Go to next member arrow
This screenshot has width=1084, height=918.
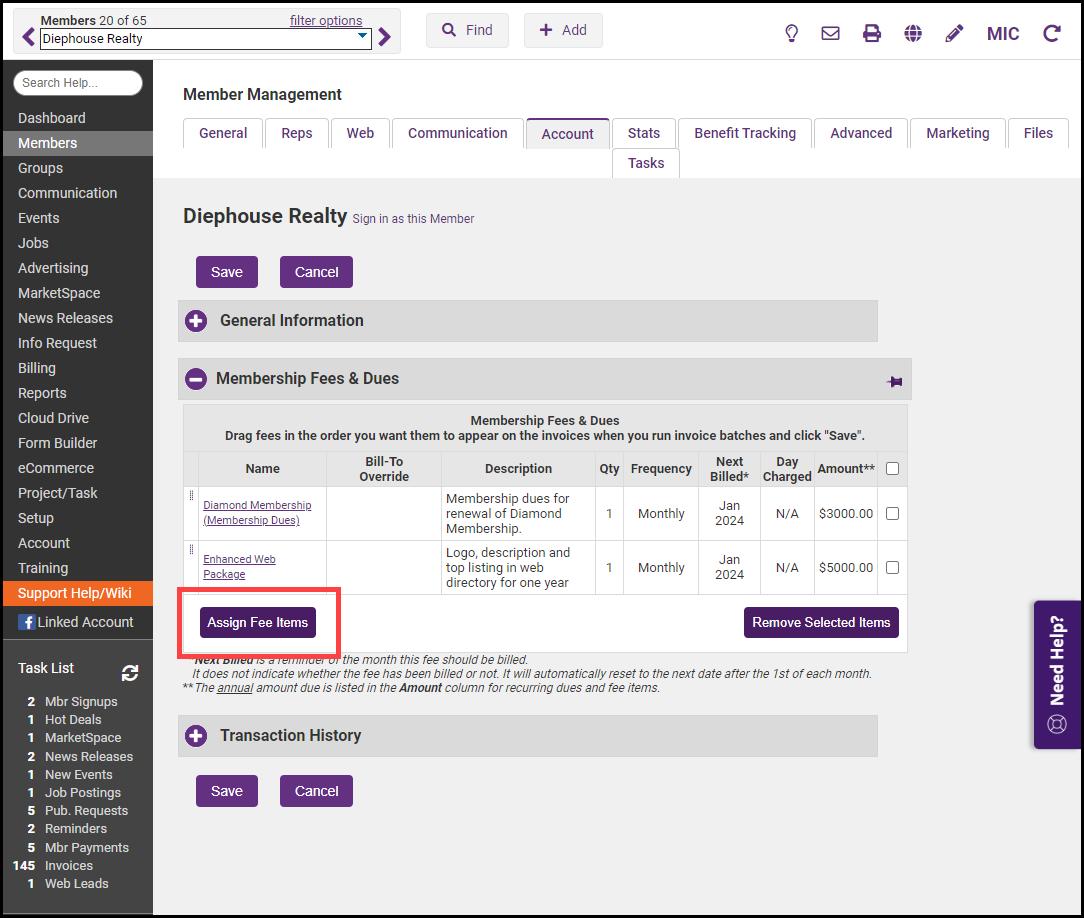[x=385, y=38]
